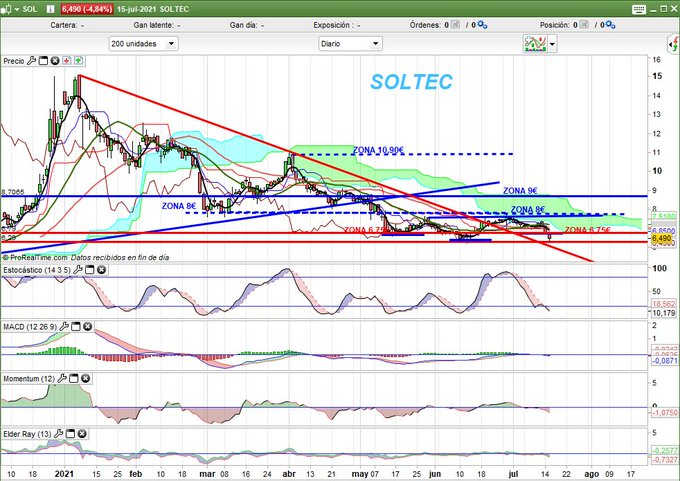This screenshot has height=481, width=680.
Task: Open MACD indicator wrench settings
Action: tap(64, 326)
